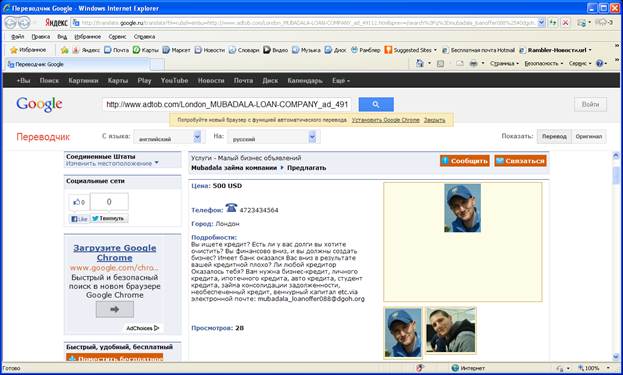Click the add-to-favorites-bar star icon
The width and height of the screenshot is (623, 375).
click(x=64, y=50)
